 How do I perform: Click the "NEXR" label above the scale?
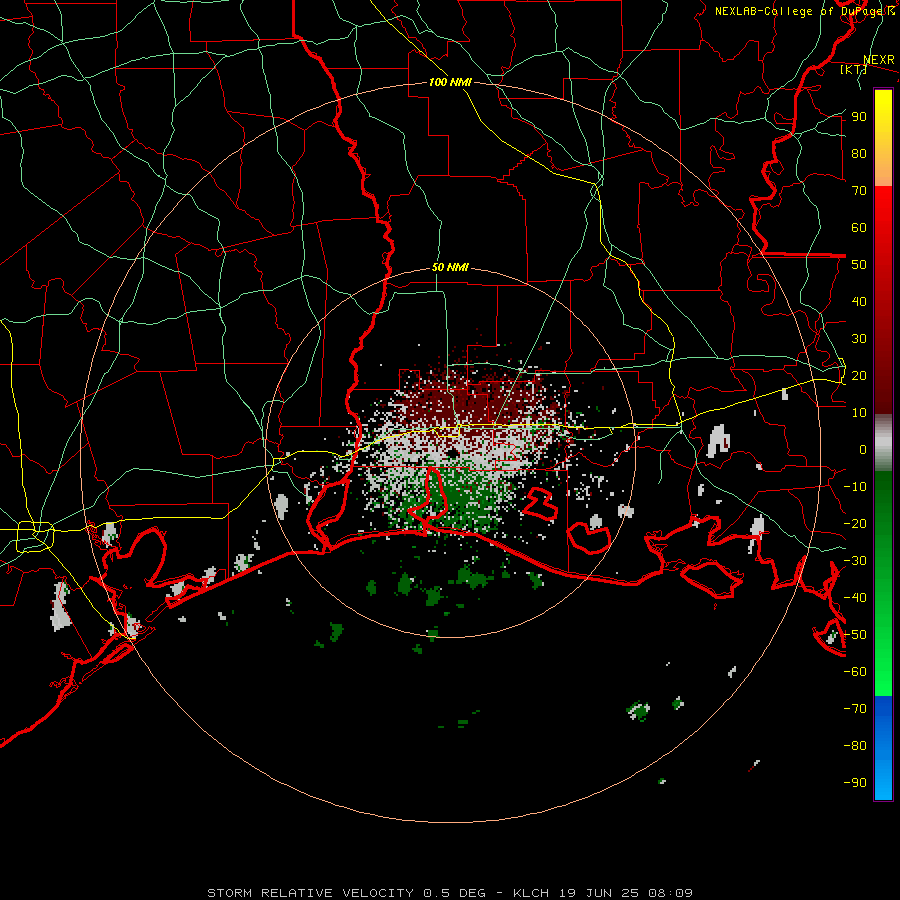878,60
